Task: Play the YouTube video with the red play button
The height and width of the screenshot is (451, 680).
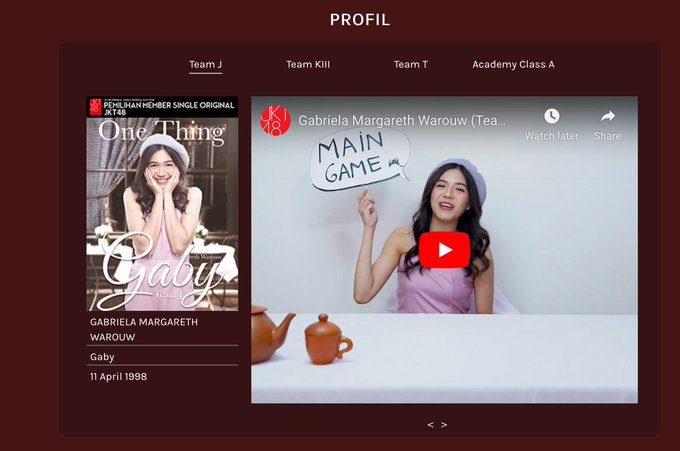Action: point(444,250)
